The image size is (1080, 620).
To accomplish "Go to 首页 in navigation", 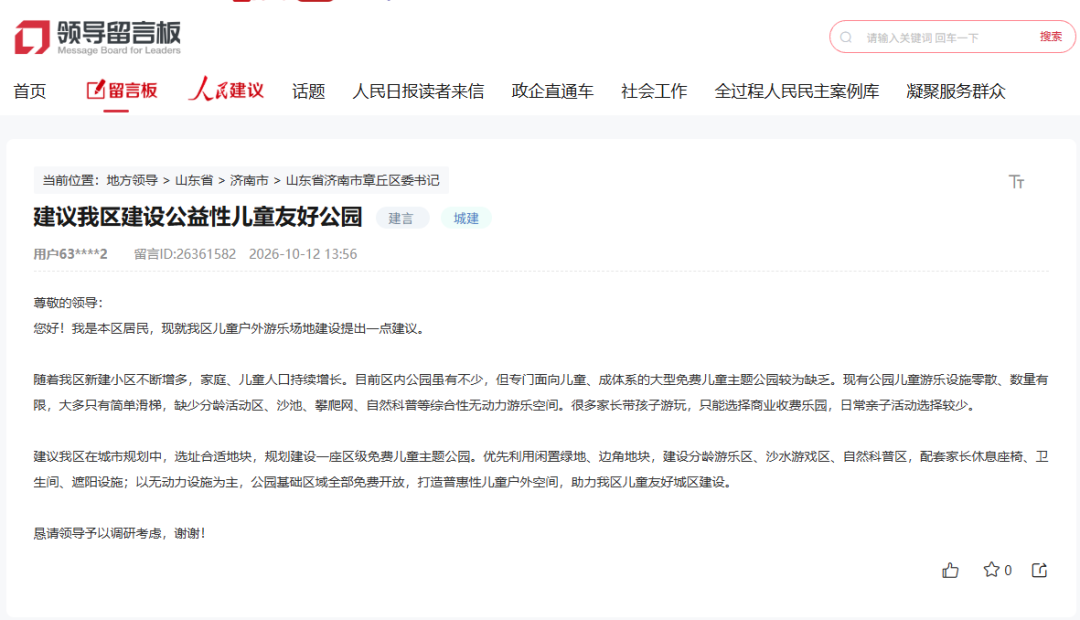I will [30, 91].
